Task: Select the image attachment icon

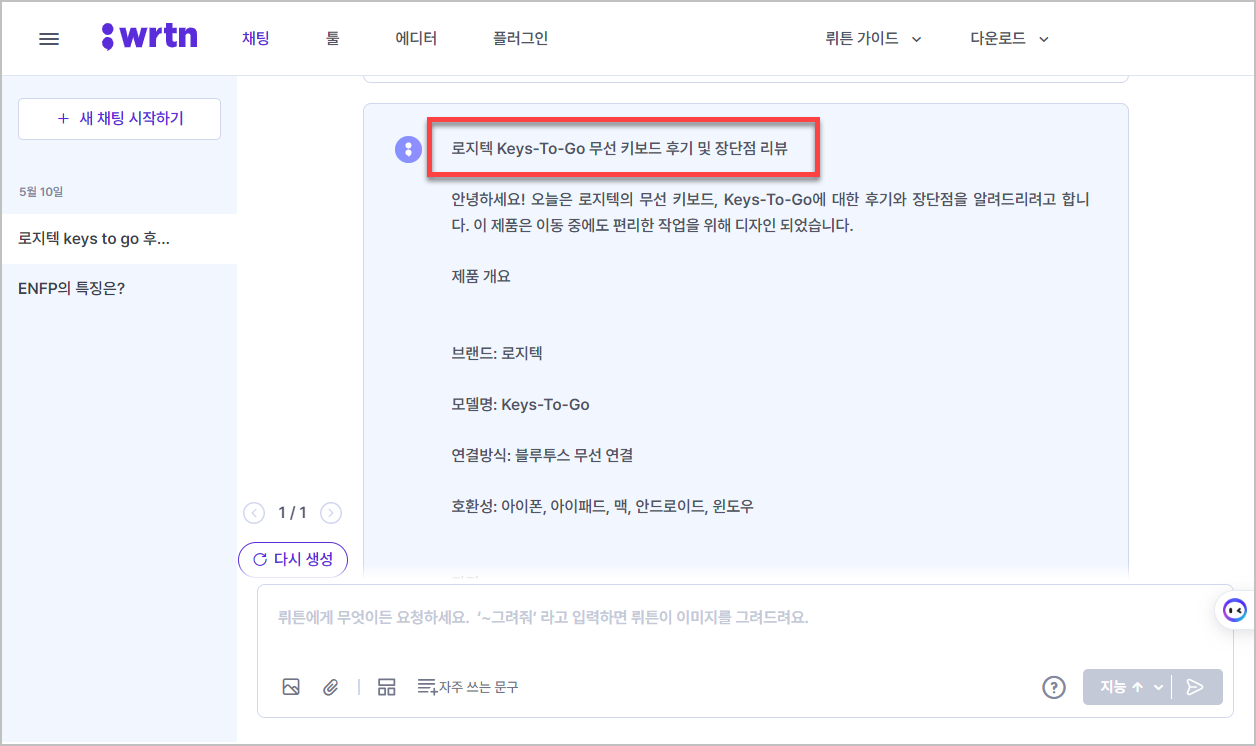Action: point(291,686)
